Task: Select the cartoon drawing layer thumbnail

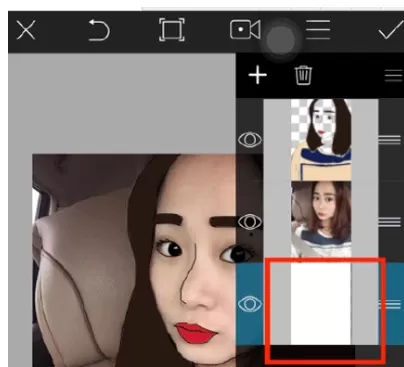Action: click(321, 140)
